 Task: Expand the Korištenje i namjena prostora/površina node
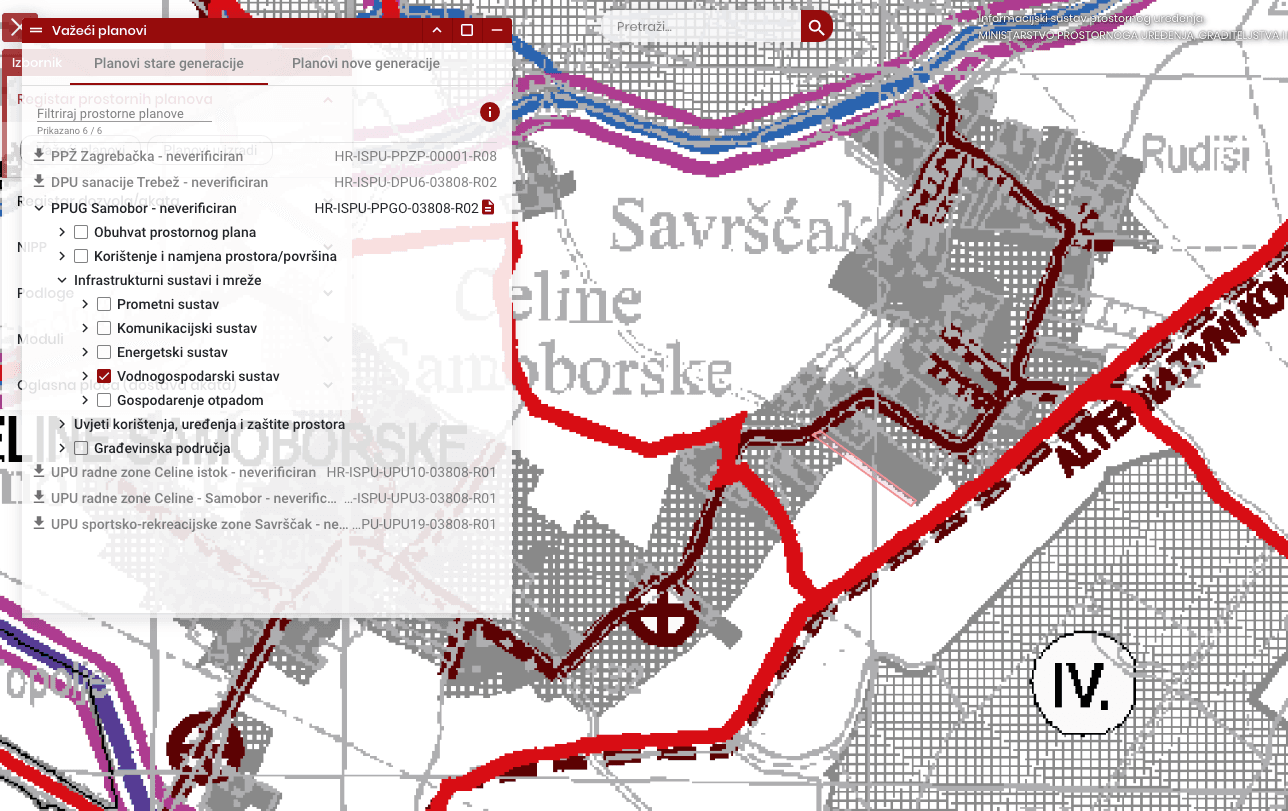tap(62, 256)
